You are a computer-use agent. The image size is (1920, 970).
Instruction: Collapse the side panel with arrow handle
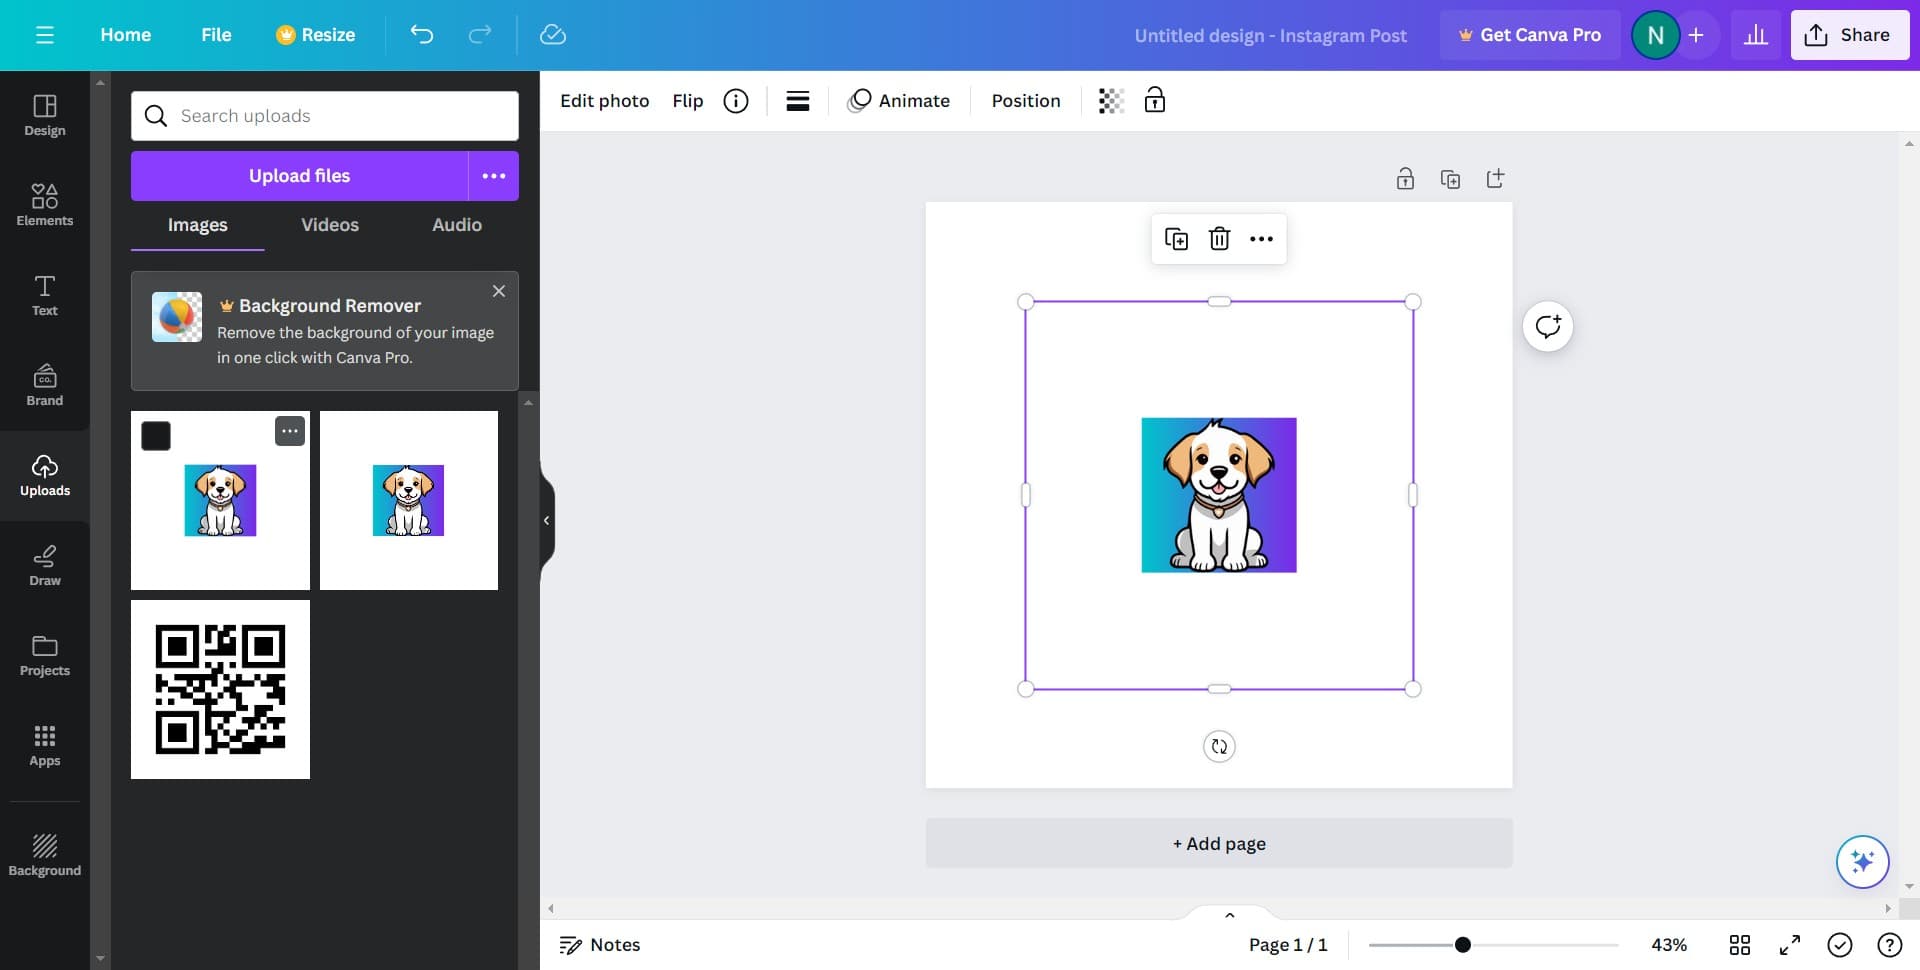point(546,520)
